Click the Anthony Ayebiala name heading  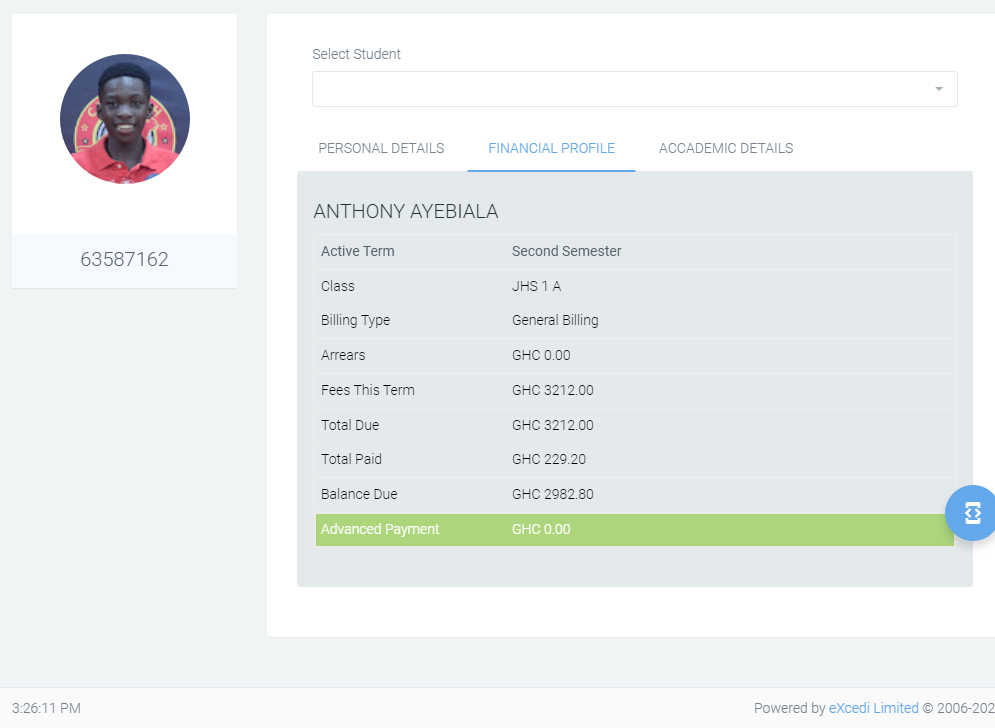click(405, 211)
